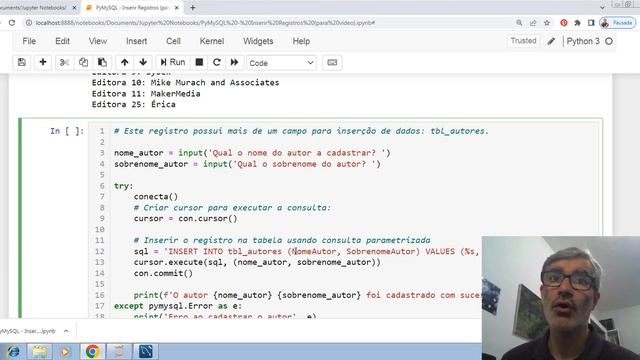Copy selected cells icon
Viewport: 640px width, 360px height.
(83, 62)
